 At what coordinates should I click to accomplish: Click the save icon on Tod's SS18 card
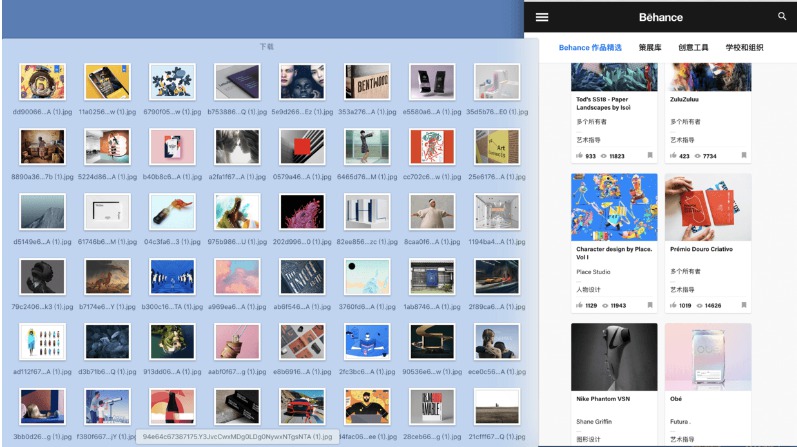(650, 155)
